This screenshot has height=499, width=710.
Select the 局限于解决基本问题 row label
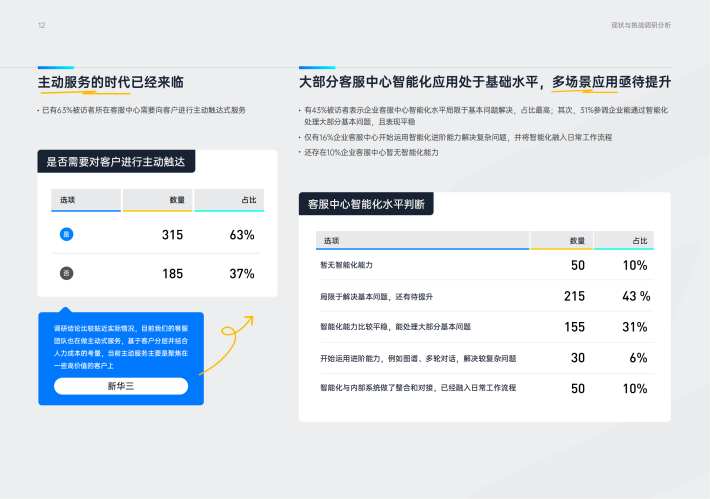point(376,296)
